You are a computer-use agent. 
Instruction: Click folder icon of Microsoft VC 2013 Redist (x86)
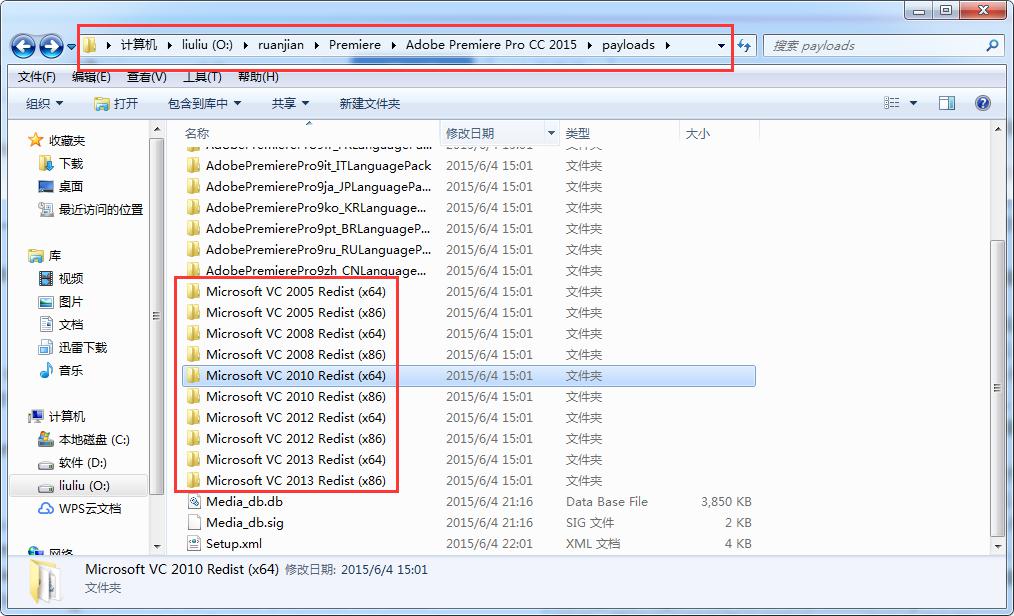(x=193, y=481)
